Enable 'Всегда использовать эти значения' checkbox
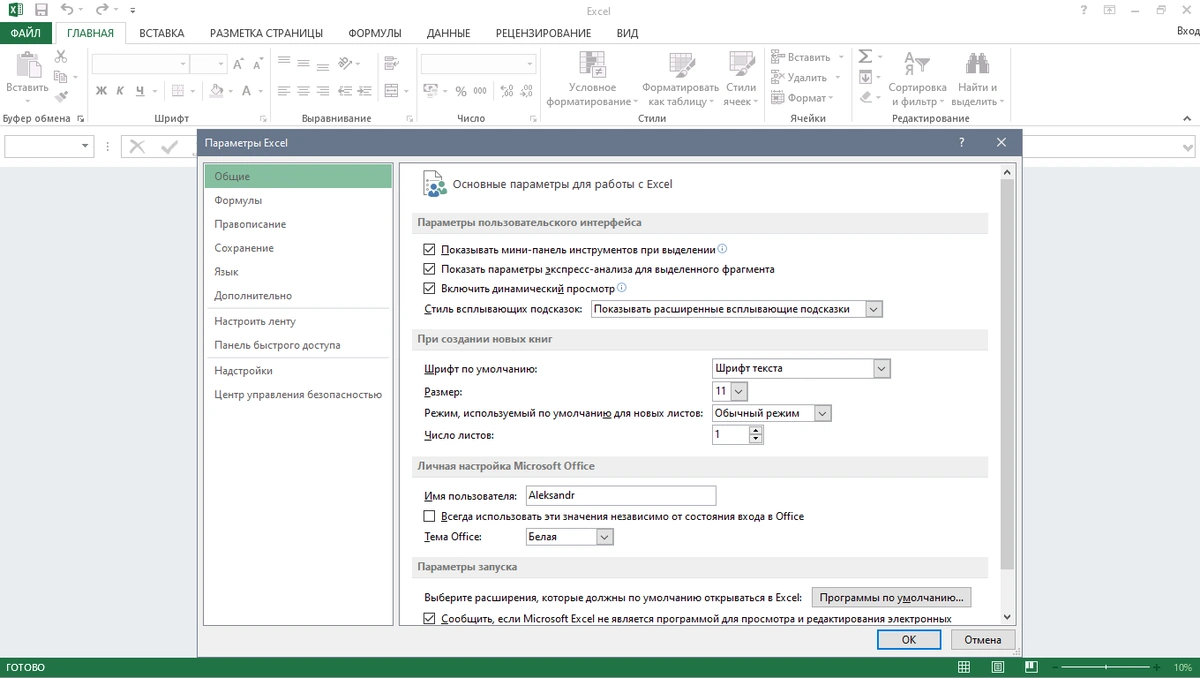This screenshot has width=1200, height=678. [430, 516]
